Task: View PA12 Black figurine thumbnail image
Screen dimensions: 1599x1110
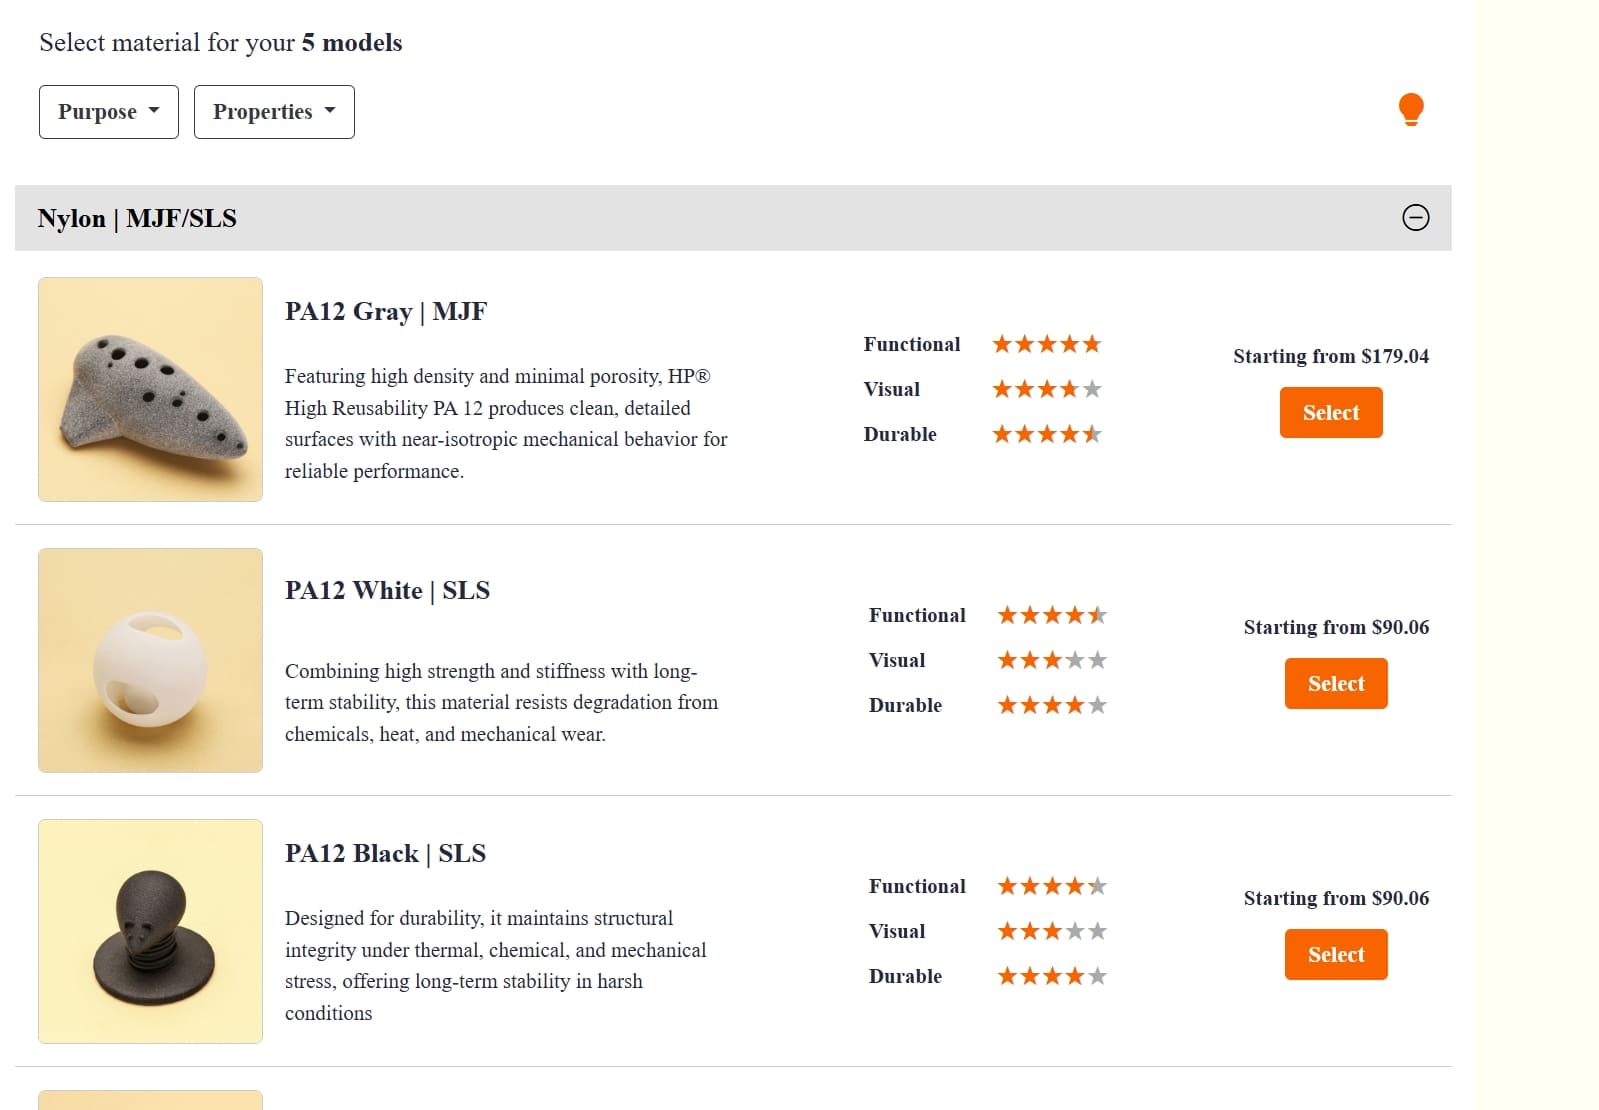Action: click(149, 932)
